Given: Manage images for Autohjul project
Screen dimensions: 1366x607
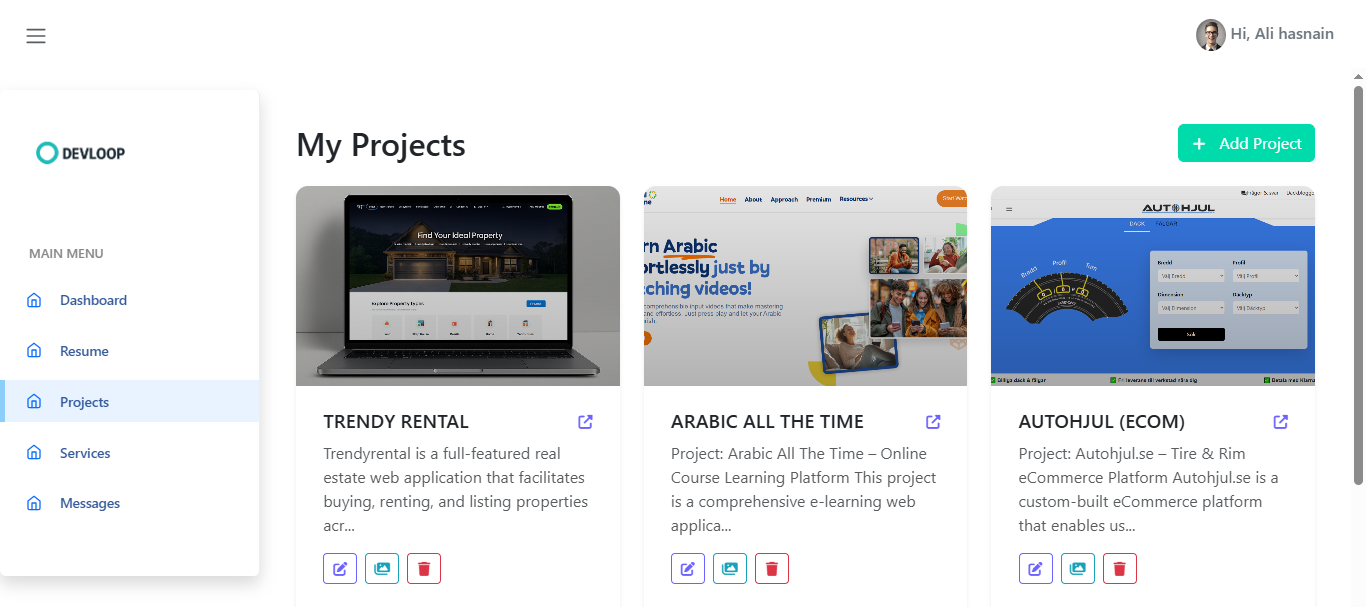Looking at the screenshot, I should [x=1078, y=569].
